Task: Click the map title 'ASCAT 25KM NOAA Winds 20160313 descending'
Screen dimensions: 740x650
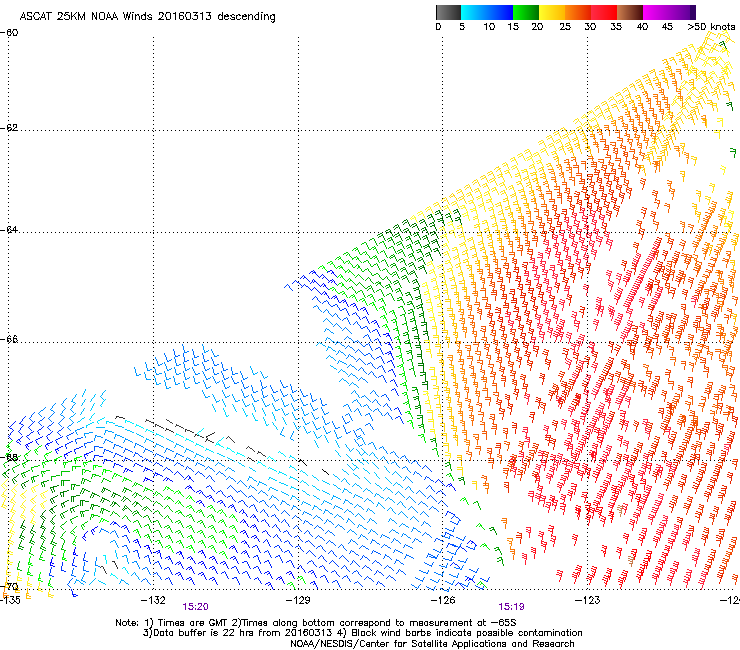Action: coord(147,16)
